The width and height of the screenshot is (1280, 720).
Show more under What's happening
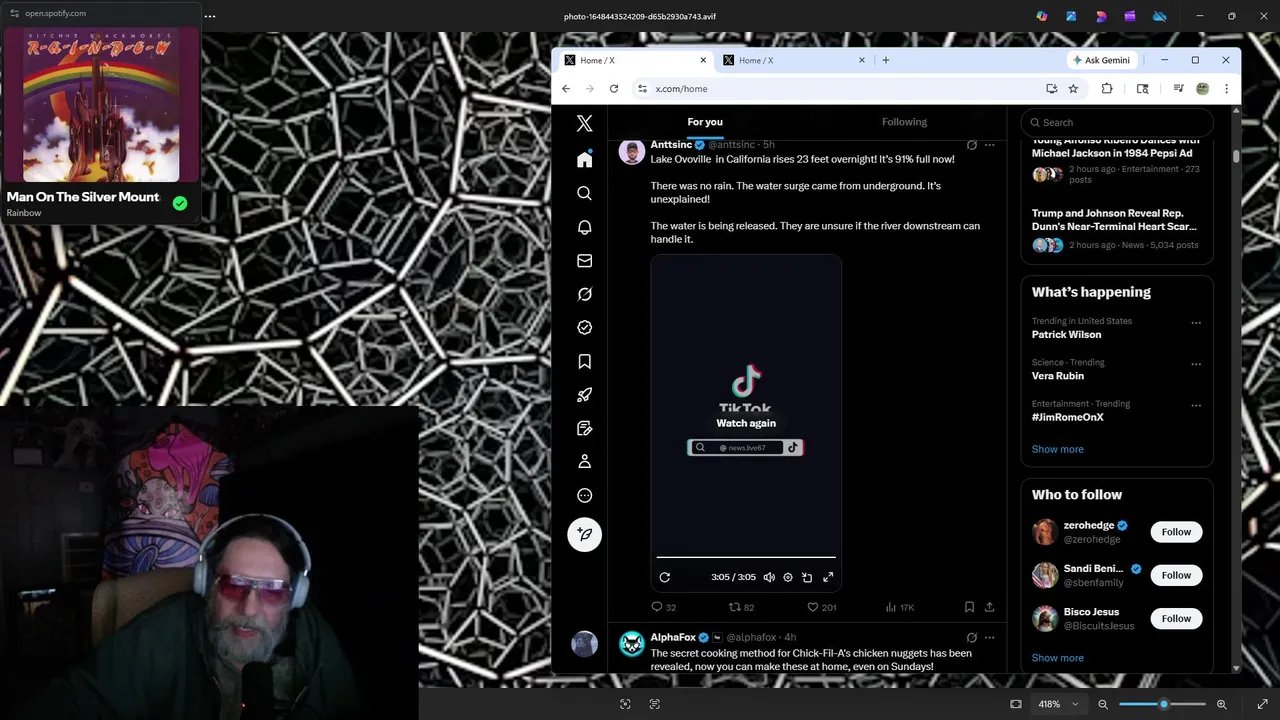point(1057,449)
